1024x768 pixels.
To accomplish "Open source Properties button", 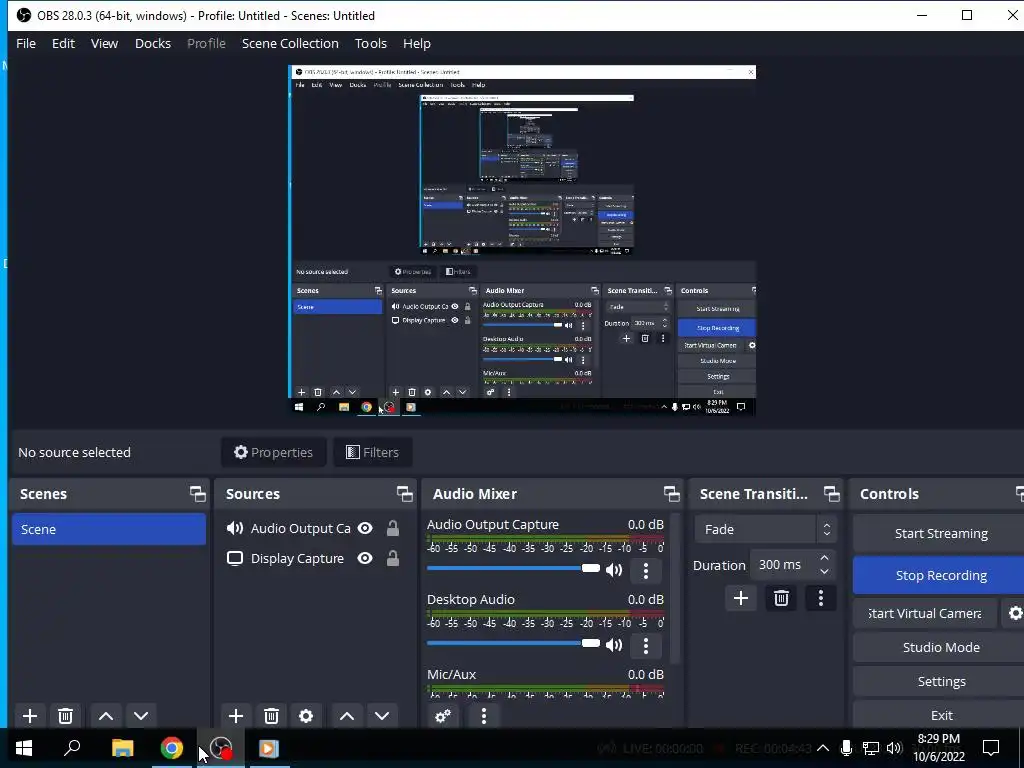I will point(274,452).
